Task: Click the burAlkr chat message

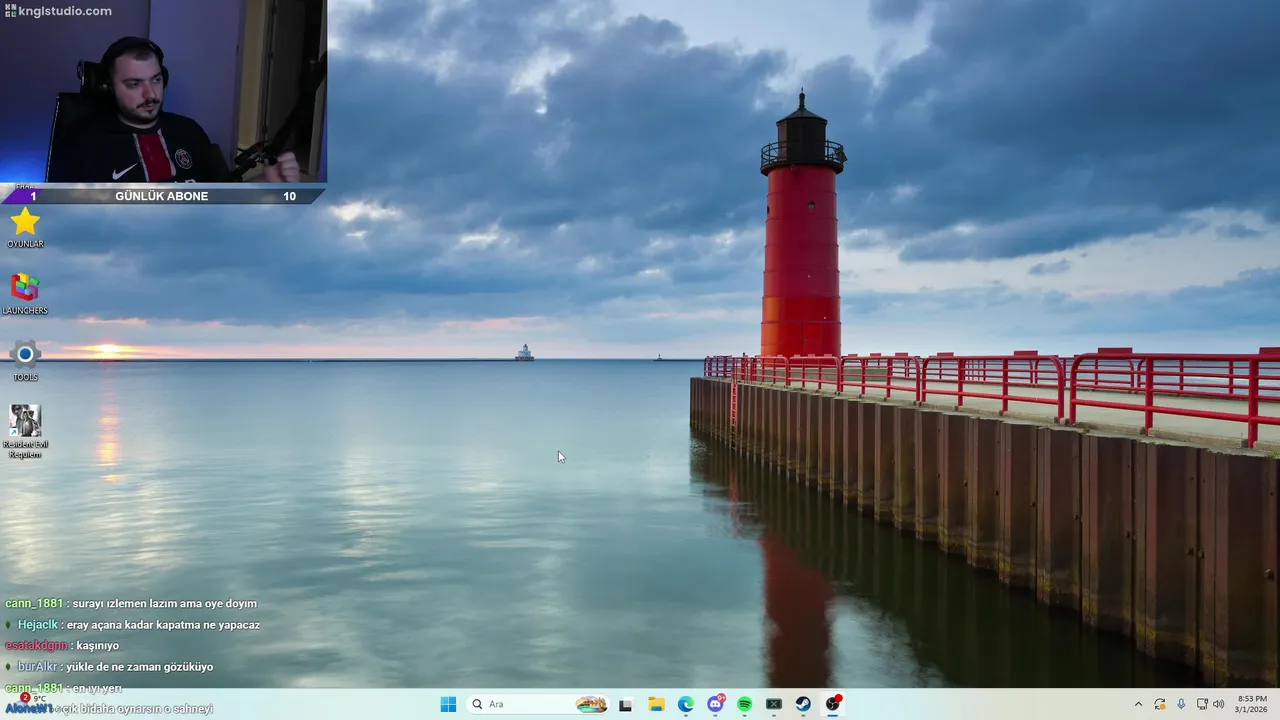Action: [x=109, y=667]
